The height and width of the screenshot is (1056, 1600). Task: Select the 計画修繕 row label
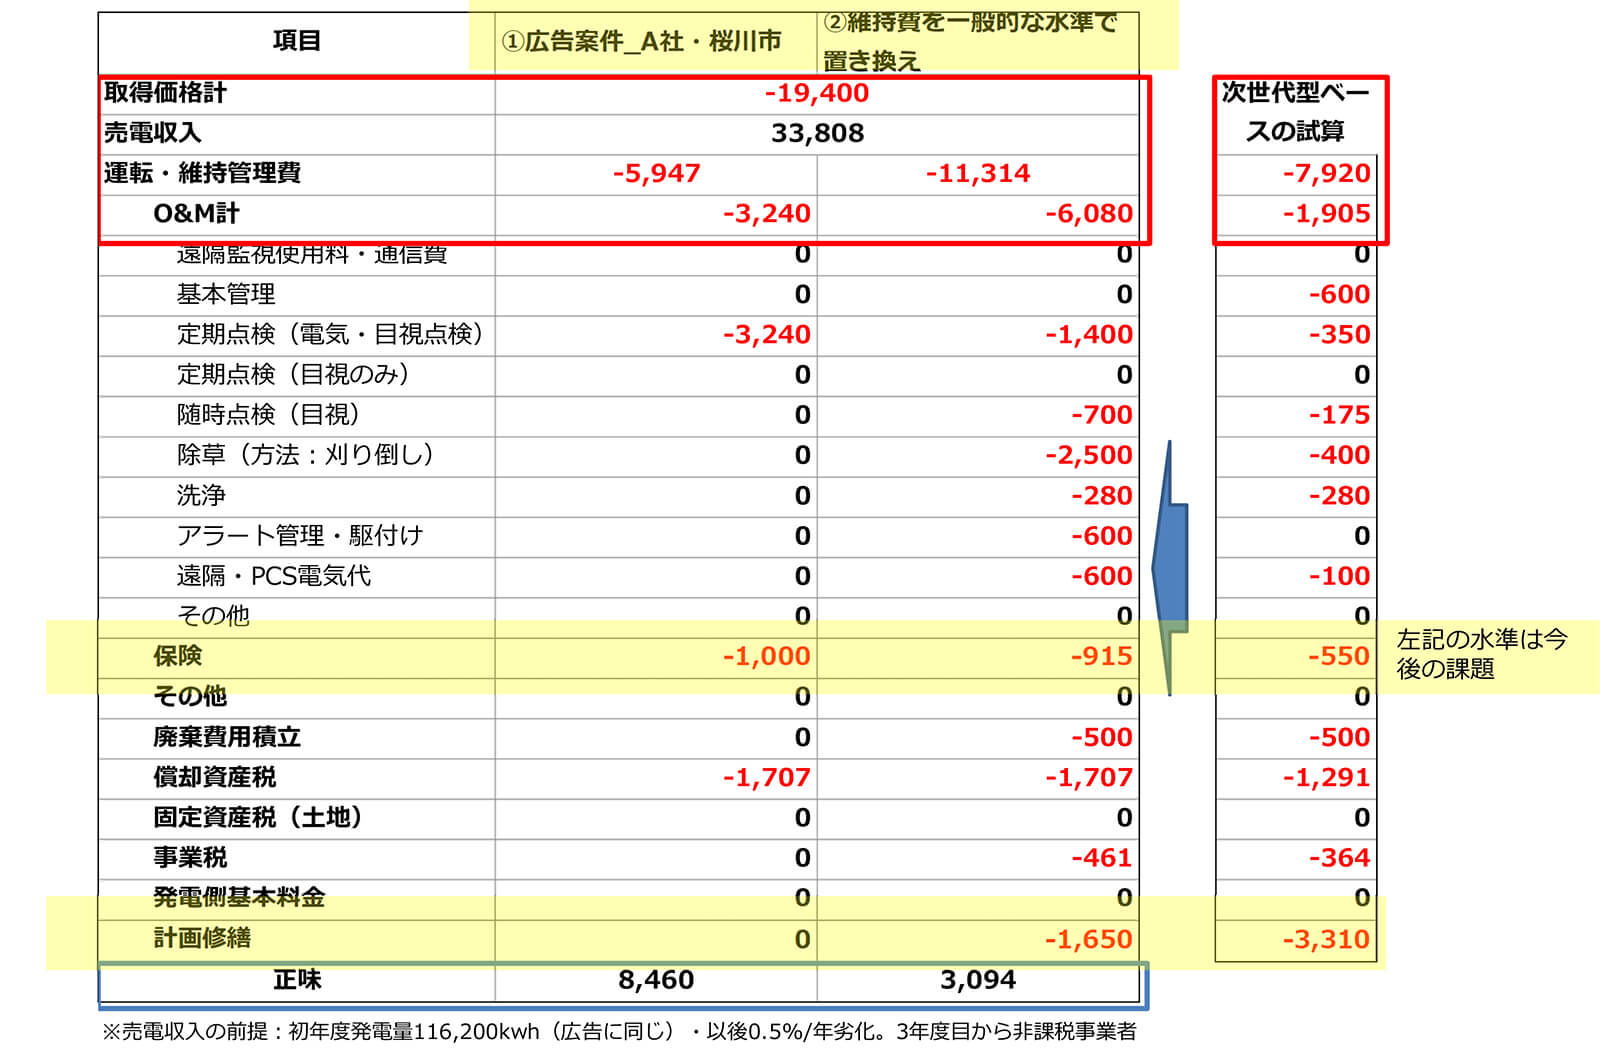pos(201,938)
